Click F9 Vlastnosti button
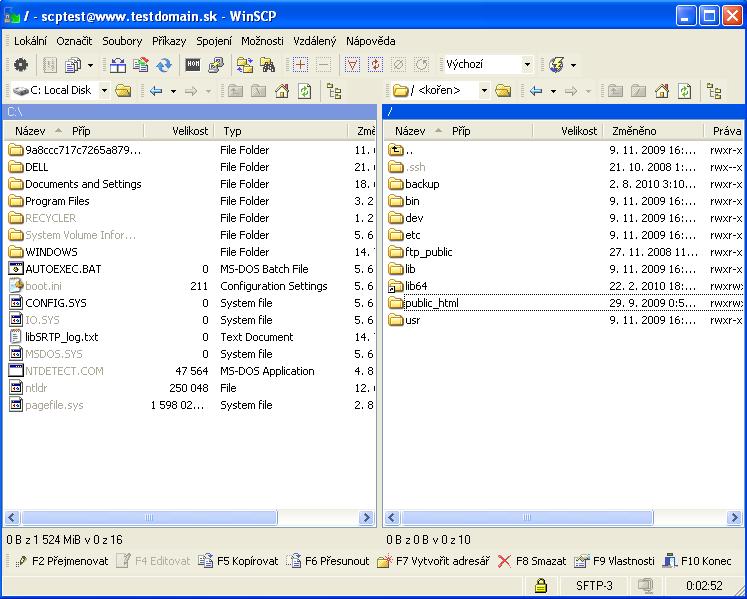Viewport: 747px width, 599px height. point(614,561)
